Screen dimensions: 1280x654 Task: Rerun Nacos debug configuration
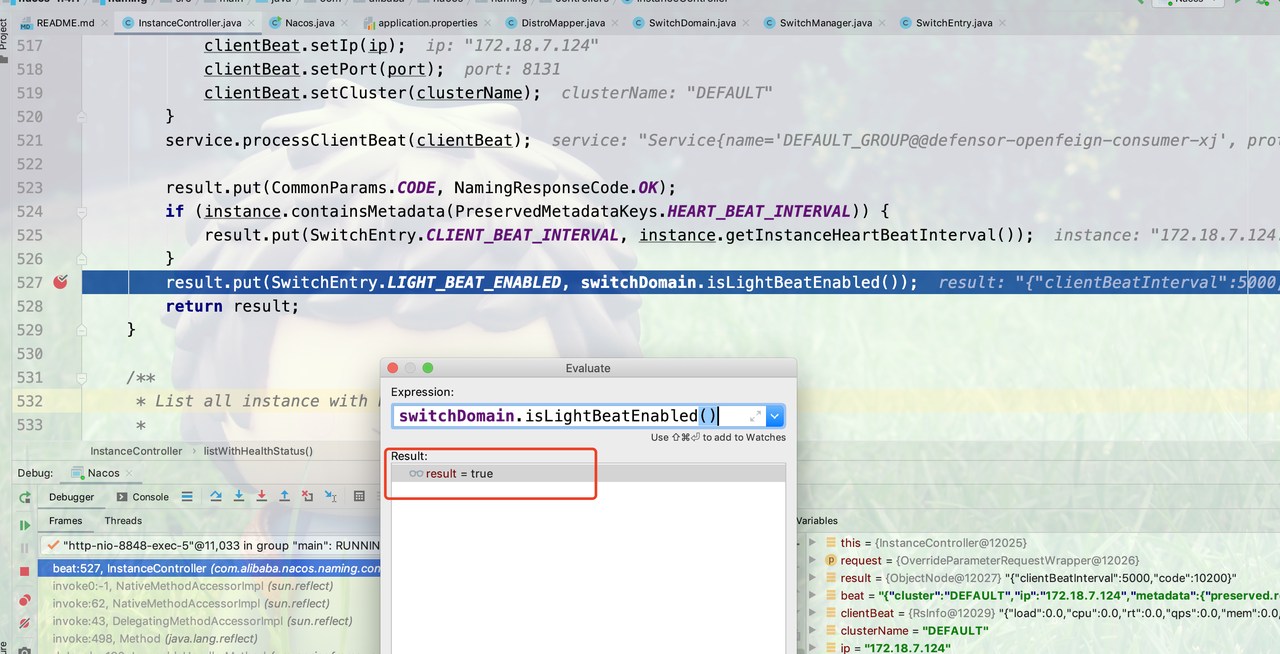click(25, 498)
